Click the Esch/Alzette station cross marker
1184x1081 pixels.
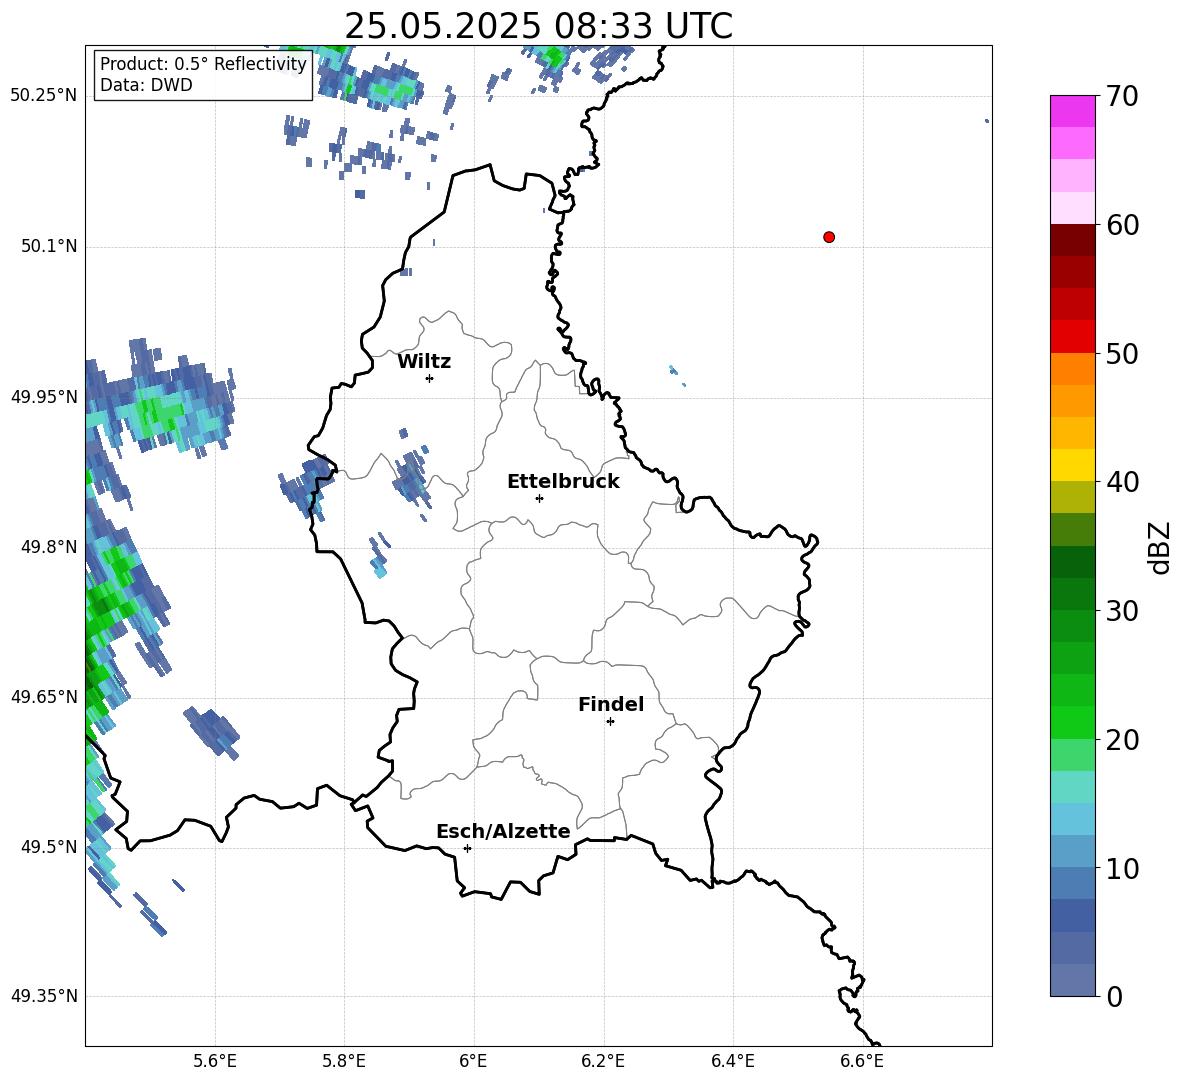(x=467, y=848)
